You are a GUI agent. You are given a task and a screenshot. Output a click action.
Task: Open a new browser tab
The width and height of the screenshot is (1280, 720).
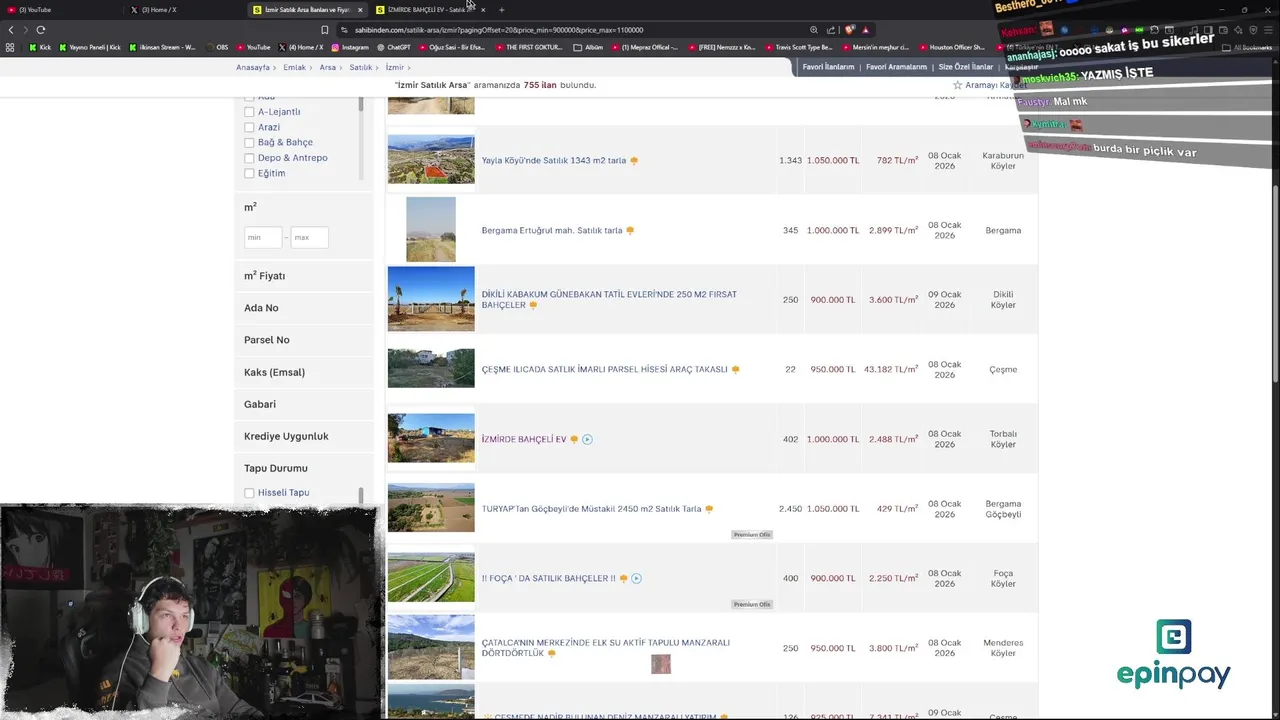pyautogui.click(x=502, y=10)
